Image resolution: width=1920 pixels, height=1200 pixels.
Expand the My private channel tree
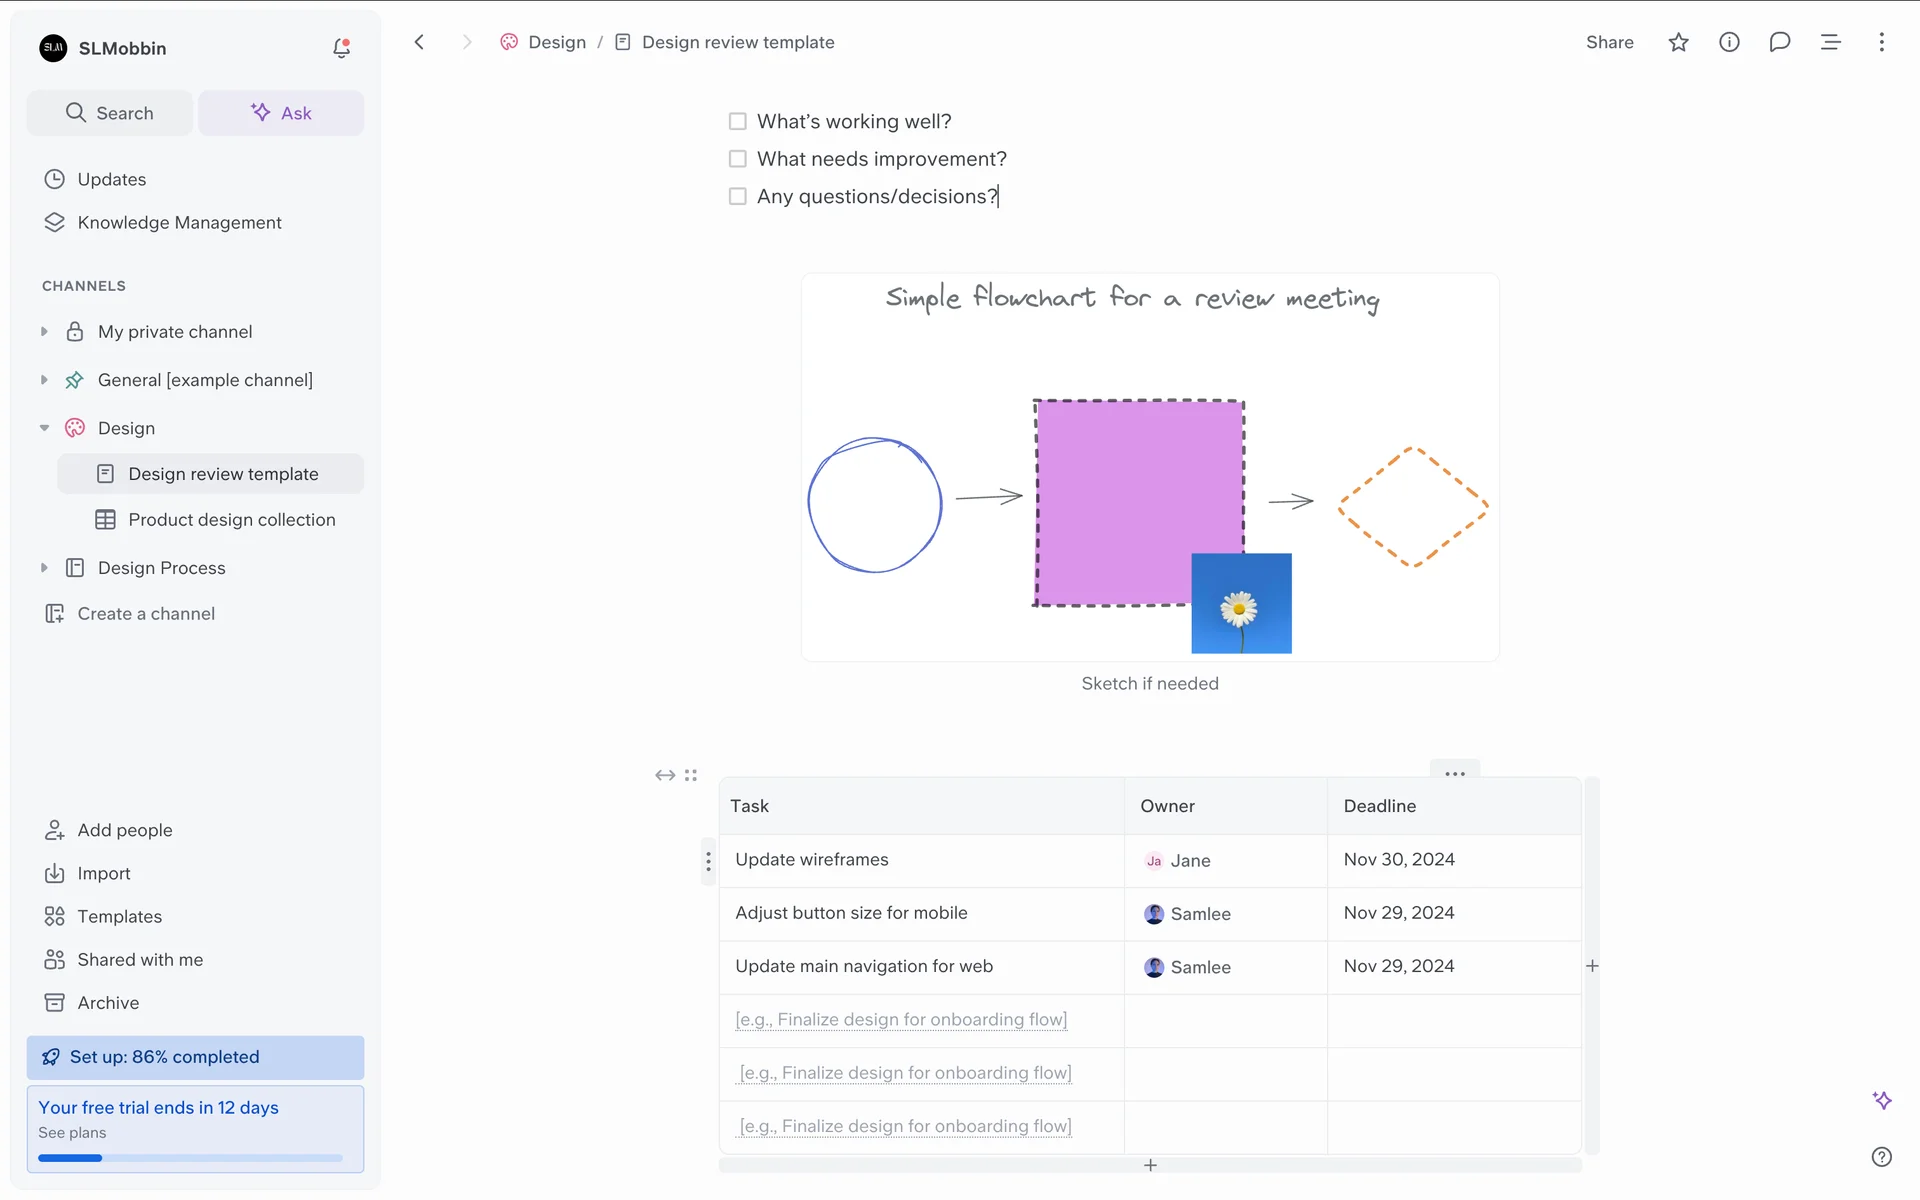coord(44,332)
